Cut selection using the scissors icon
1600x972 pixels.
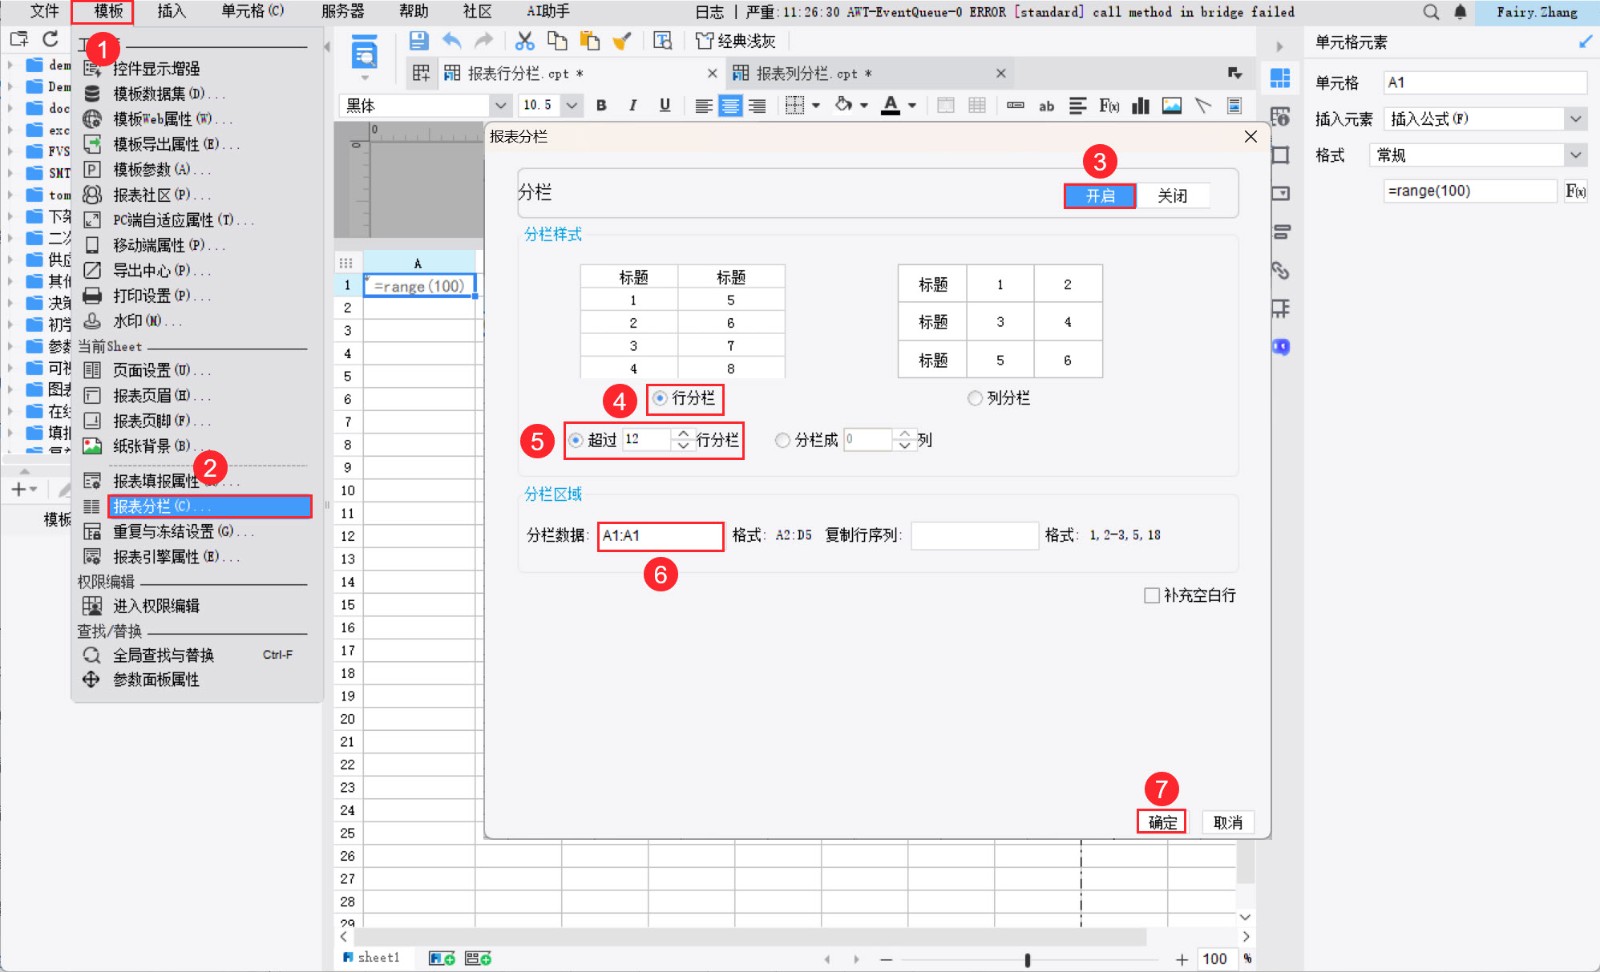pyautogui.click(x=525, y=41)
